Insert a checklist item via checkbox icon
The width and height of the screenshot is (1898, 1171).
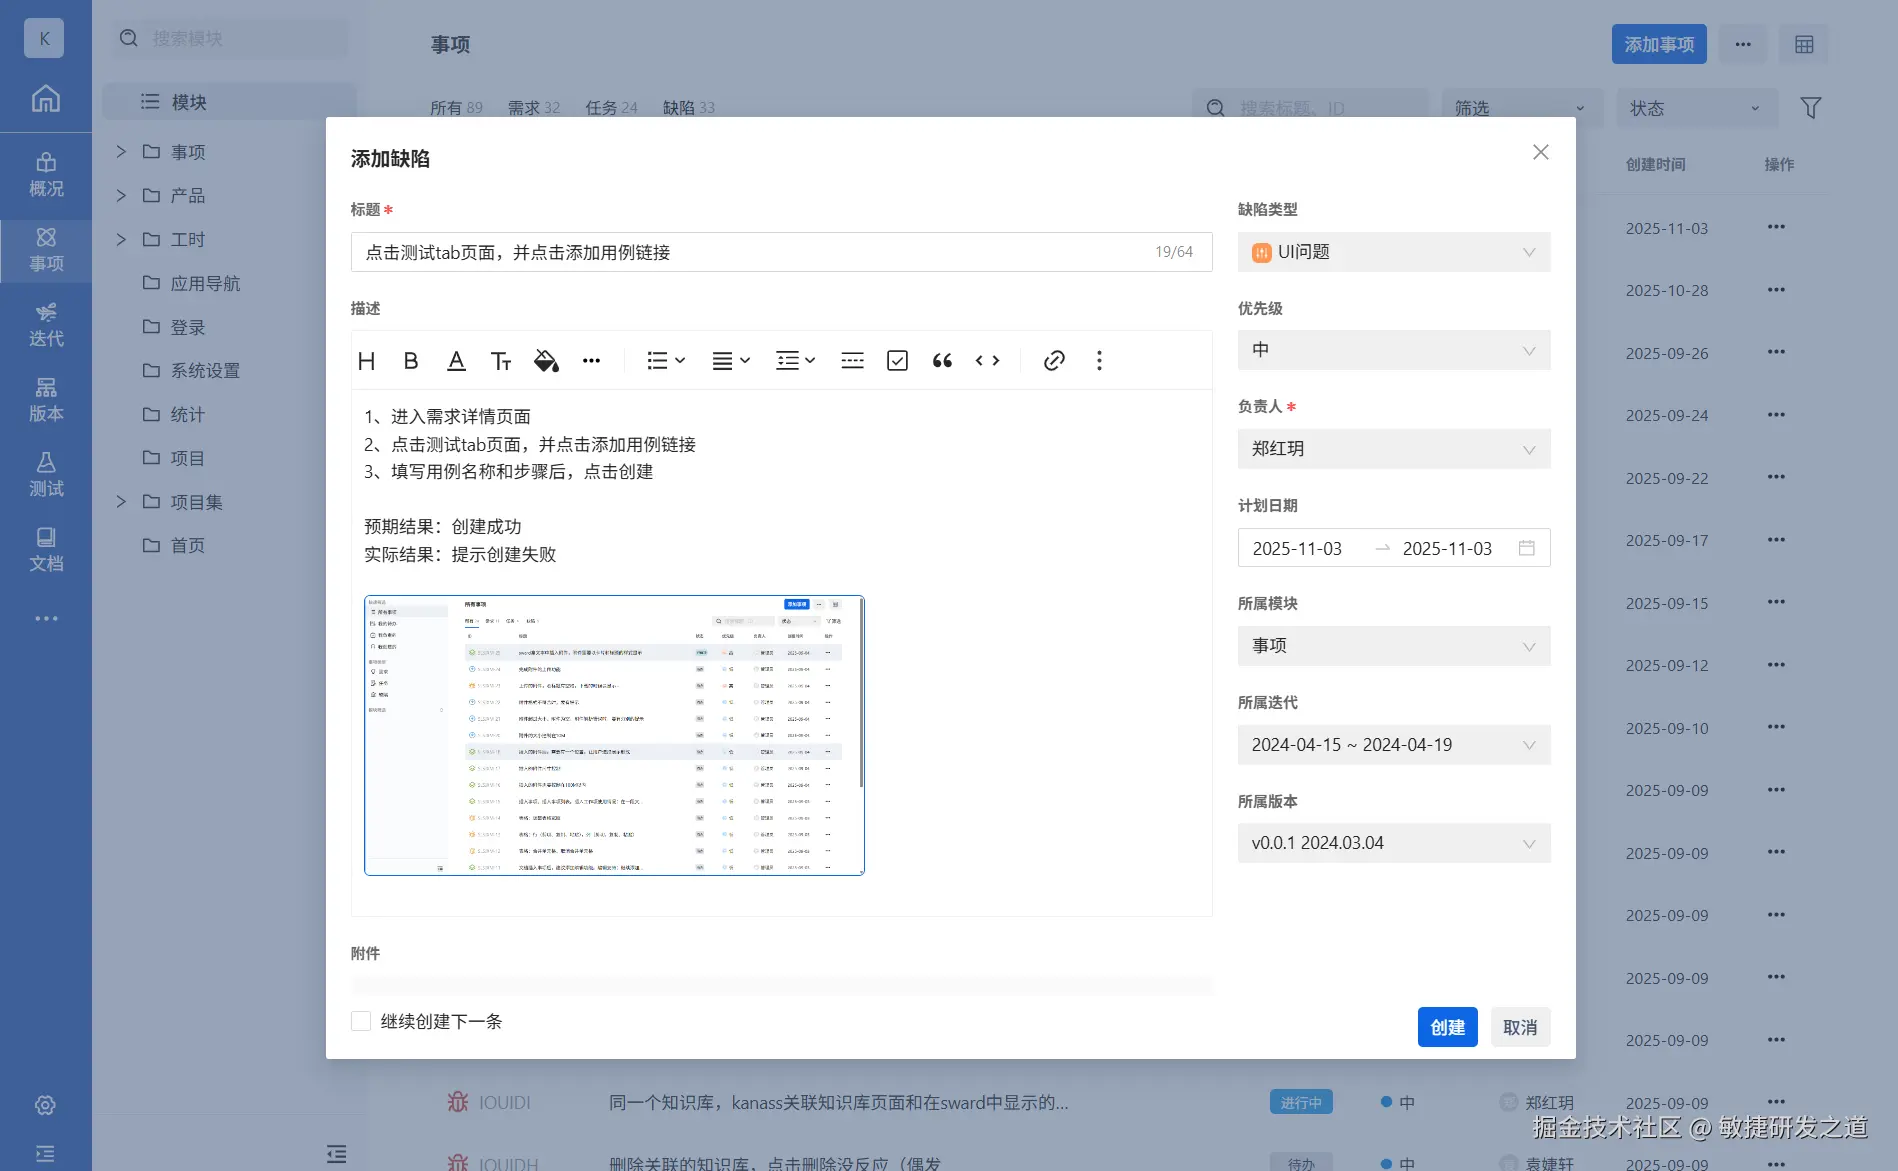point(898,361)
